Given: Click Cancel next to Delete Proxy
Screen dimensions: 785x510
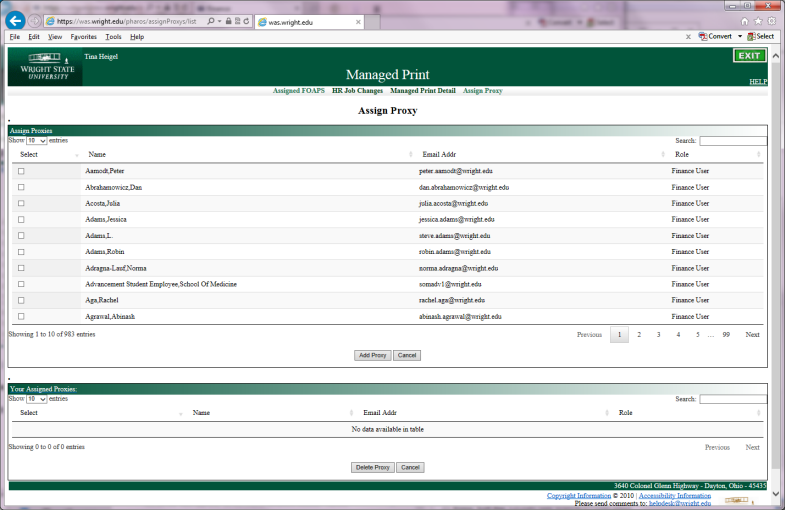Looking at the screenshot, I should click(x=410, y=467).
